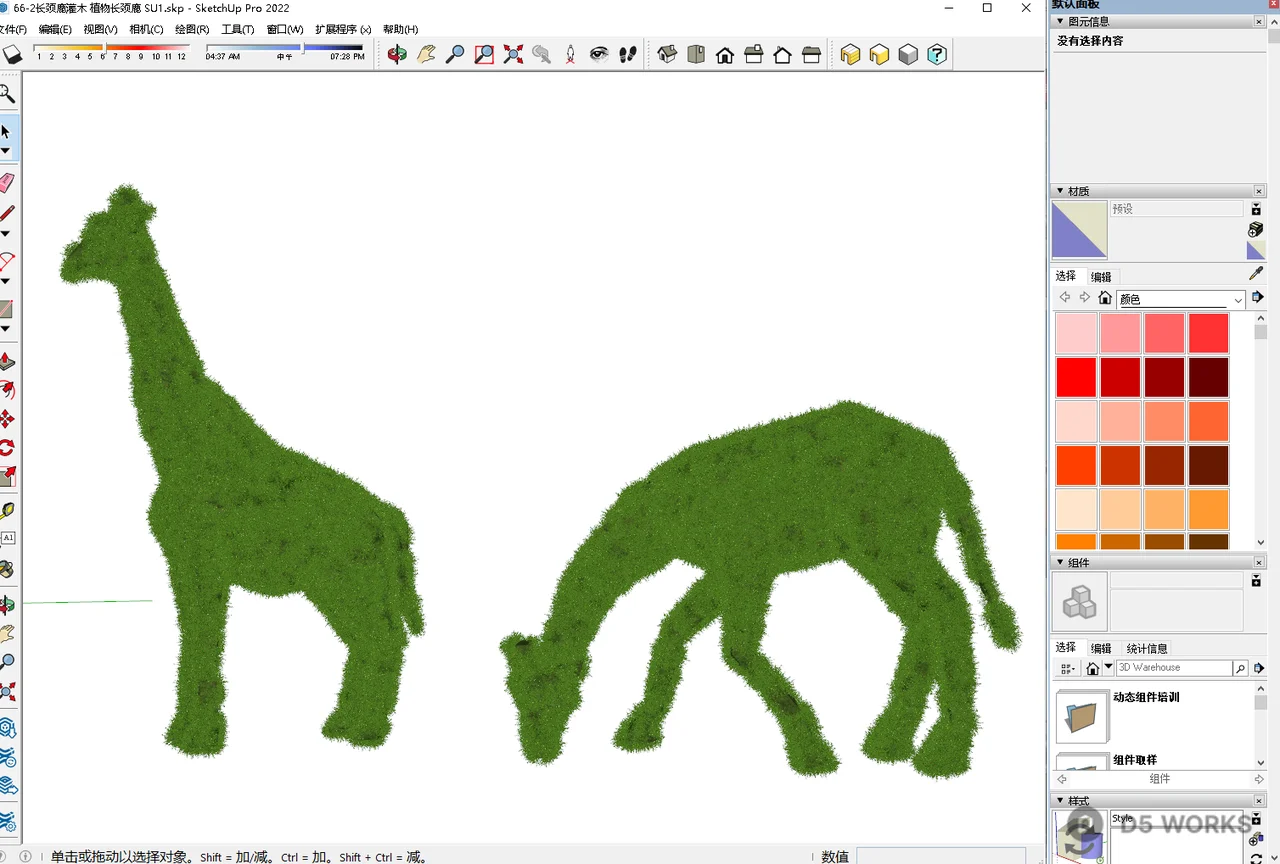The image size is (1280, 864).
Task: Select the Line pencil tool
Action: point(6,213)
